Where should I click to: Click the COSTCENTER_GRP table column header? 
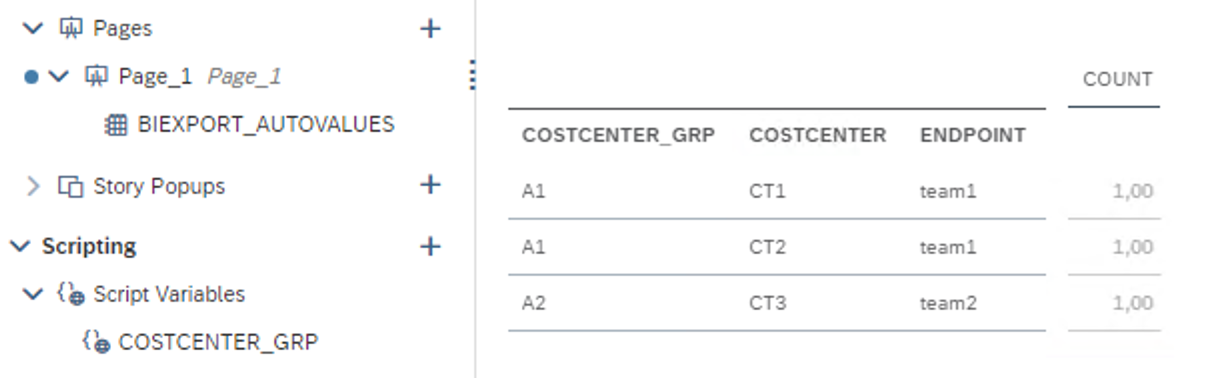click(619, 135)
